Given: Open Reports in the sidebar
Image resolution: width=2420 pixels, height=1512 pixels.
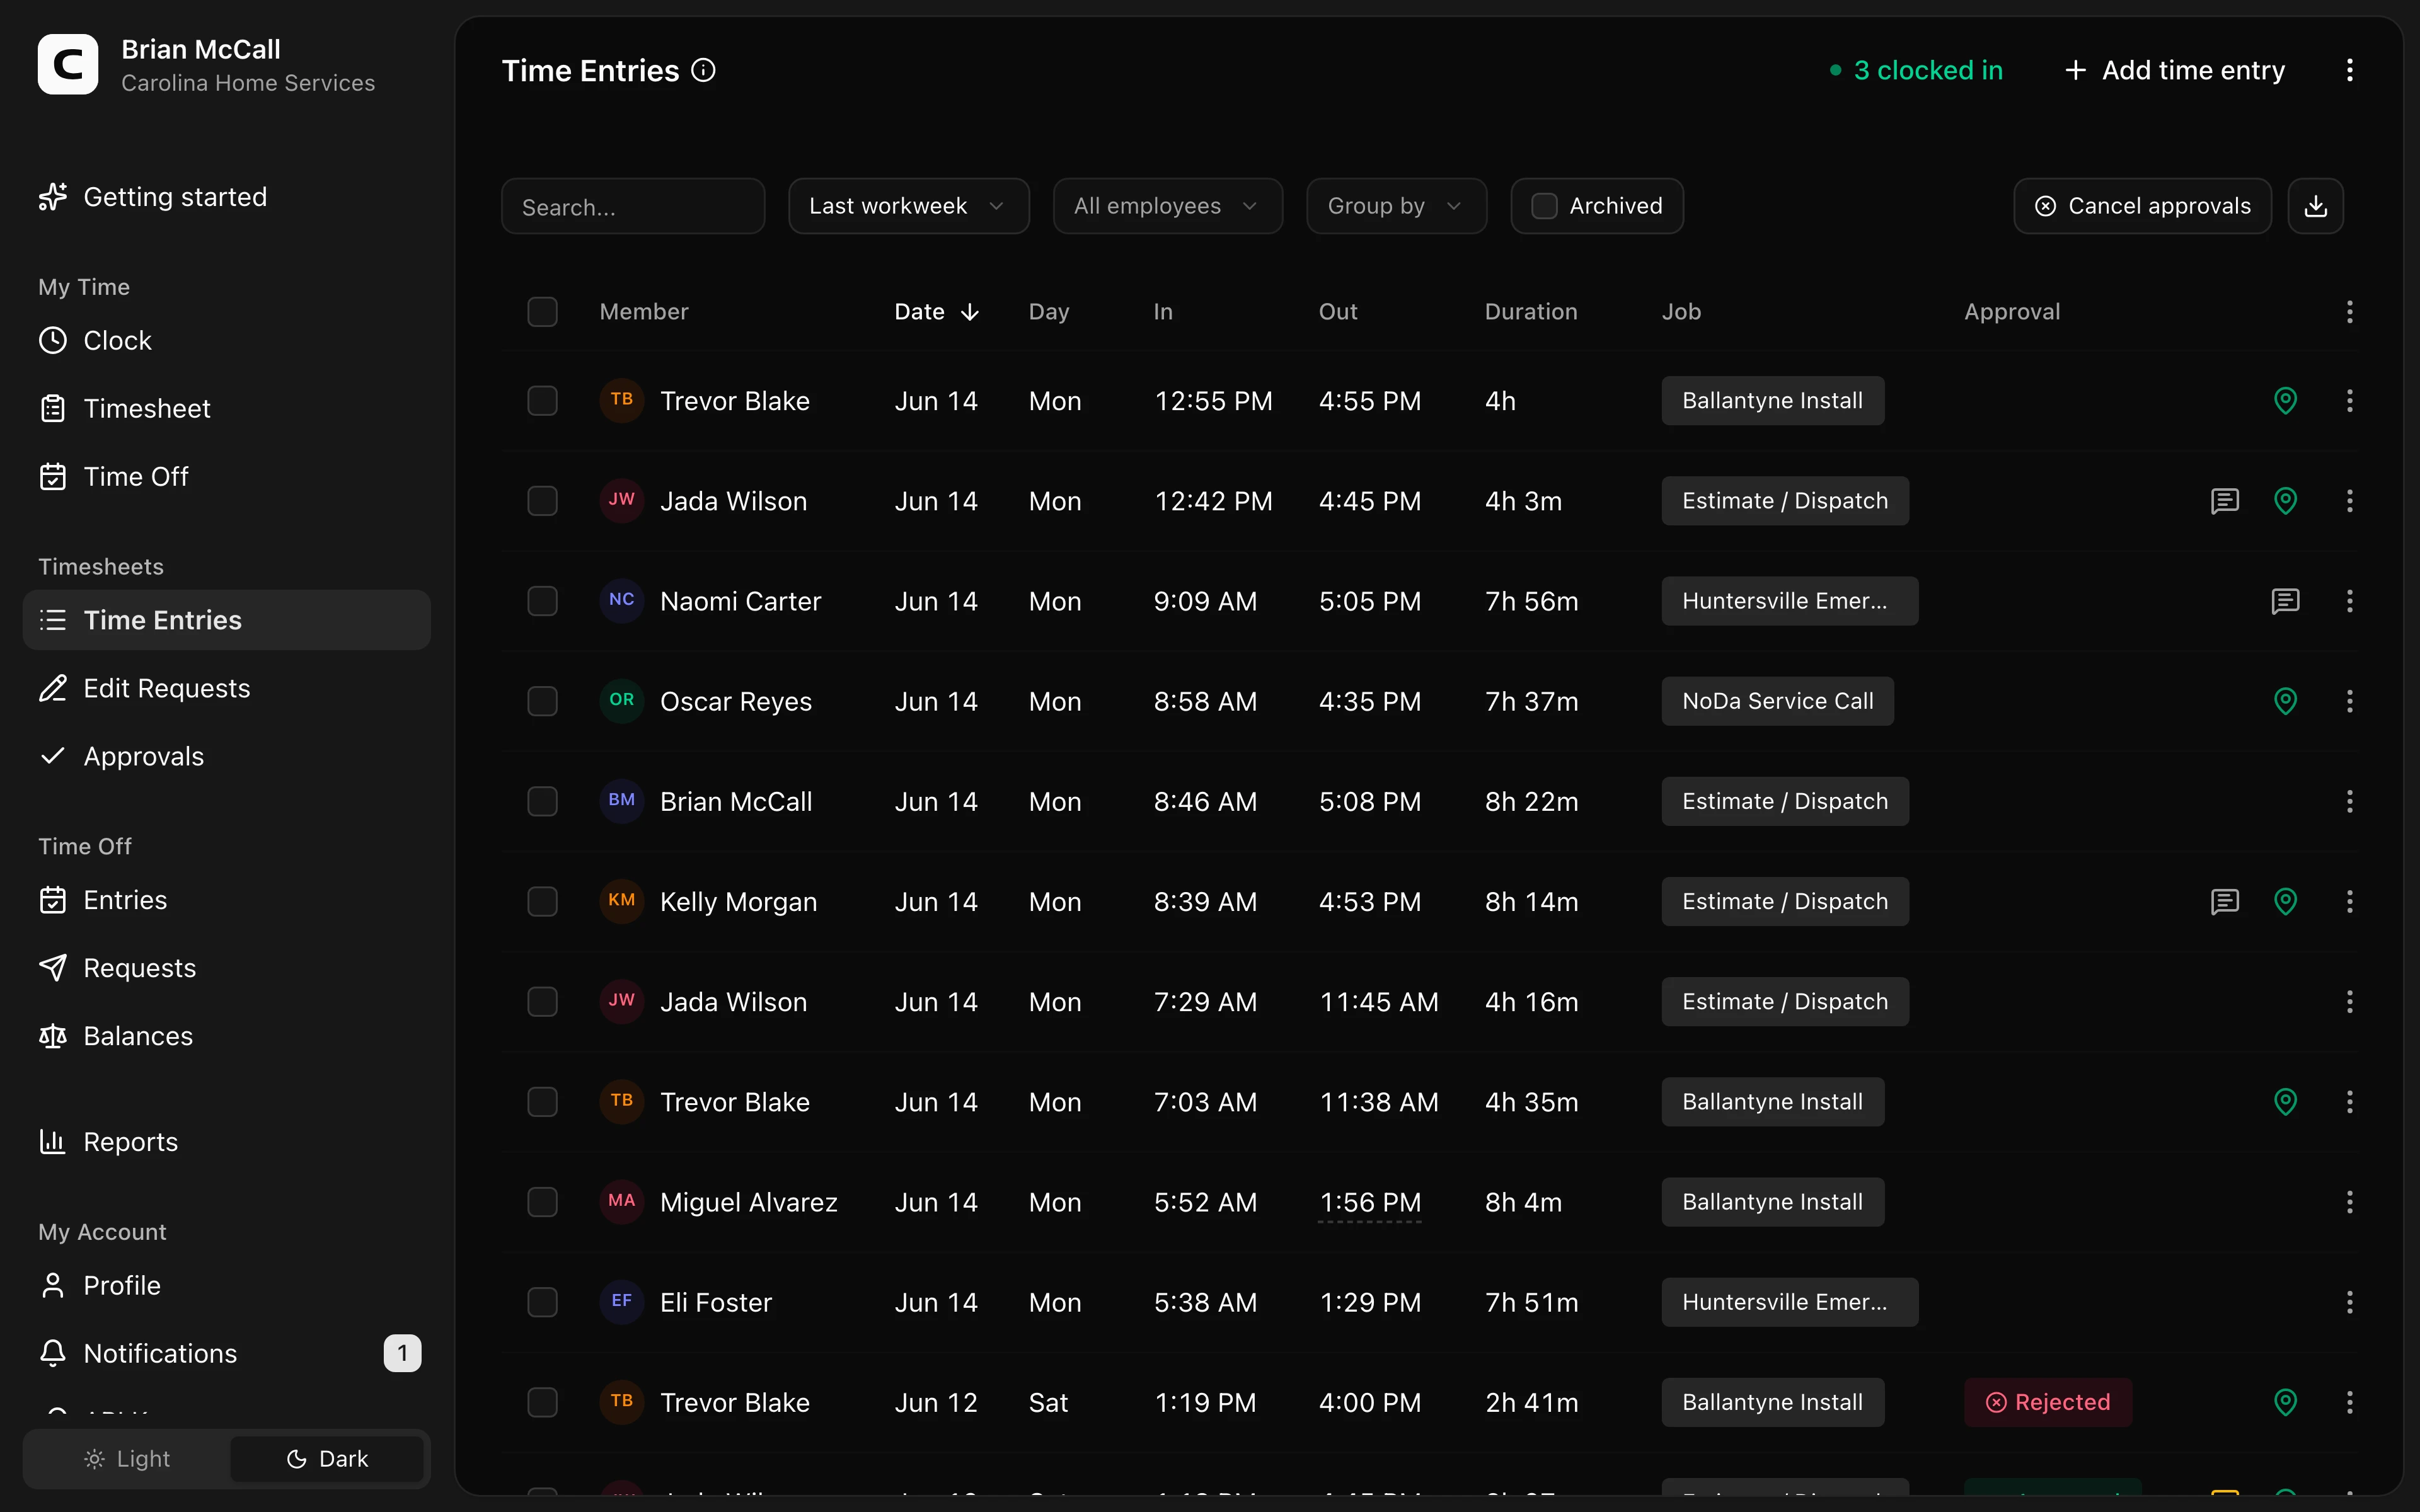Looking at the screenshot, I should pos(226,1142).
